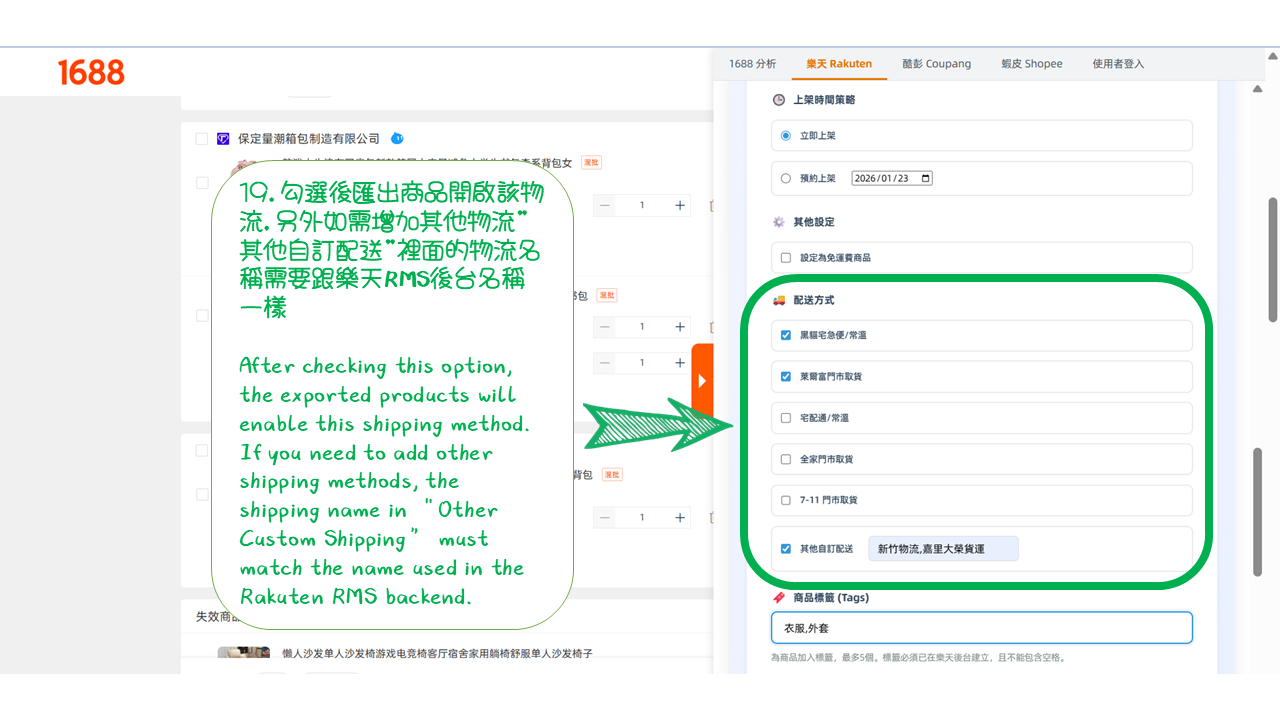
Task: Click the tag icon next to 商品標籤 (Tags)
Action: click(x=778, y=597)
